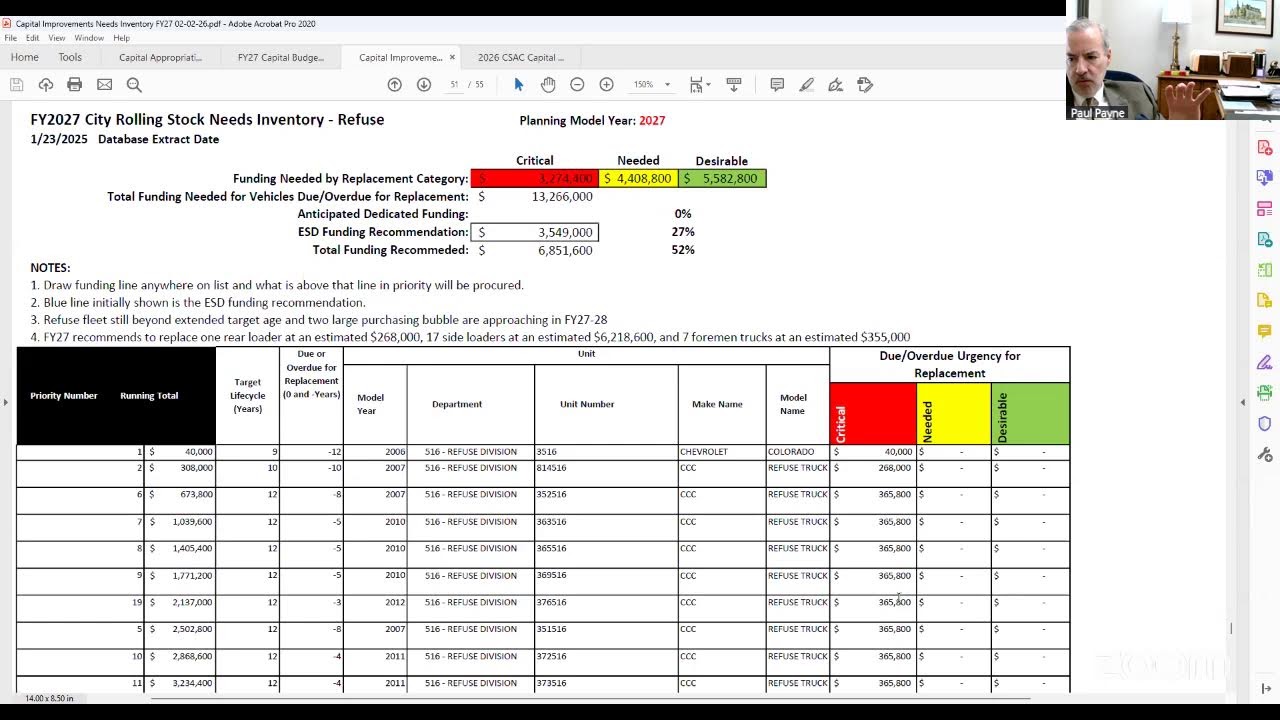Click the Total Funding Recommended 6,851,600 value
This screenshot has height=720, width=1280.
point(564,250)
